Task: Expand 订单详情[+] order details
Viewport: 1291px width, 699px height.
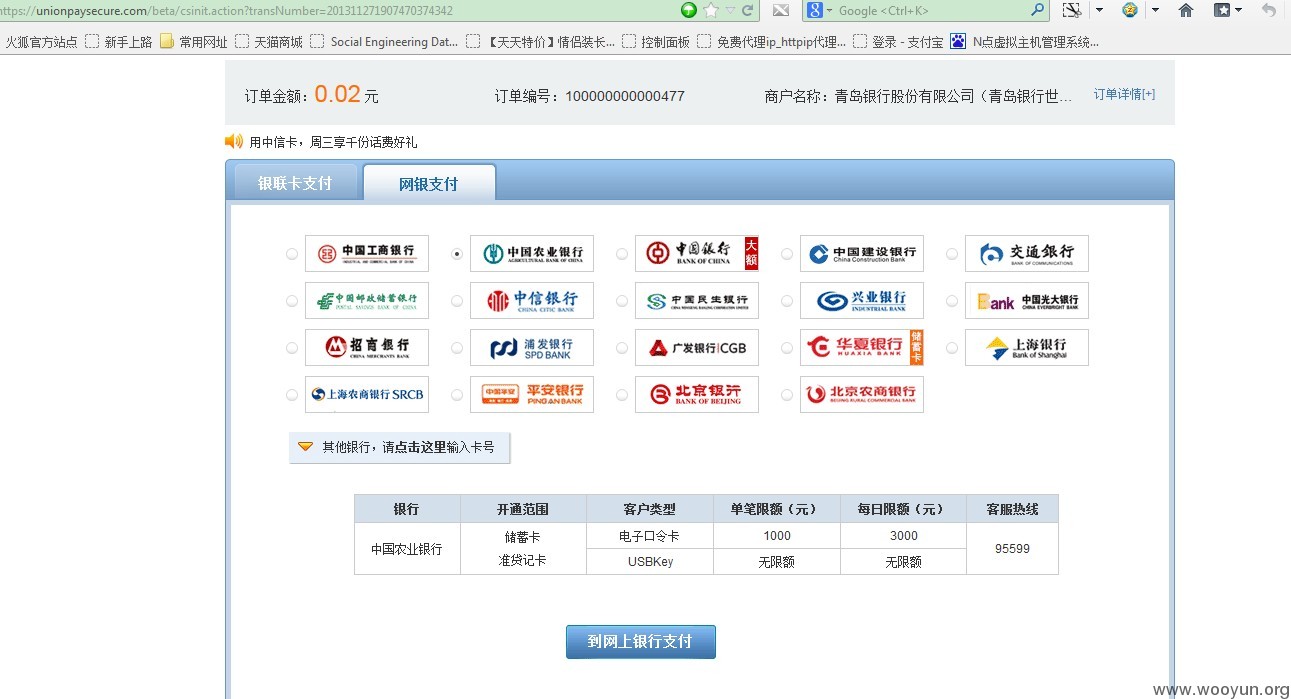Action: 1124,94
